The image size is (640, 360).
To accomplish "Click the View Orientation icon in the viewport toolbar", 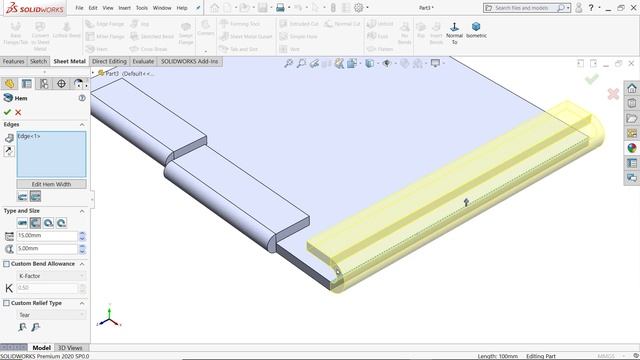I will pos(352,63).
